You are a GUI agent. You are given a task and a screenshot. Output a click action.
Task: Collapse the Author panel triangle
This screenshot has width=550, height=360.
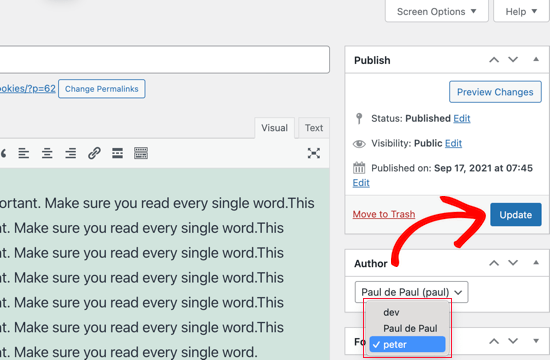[x=536, y=262]
